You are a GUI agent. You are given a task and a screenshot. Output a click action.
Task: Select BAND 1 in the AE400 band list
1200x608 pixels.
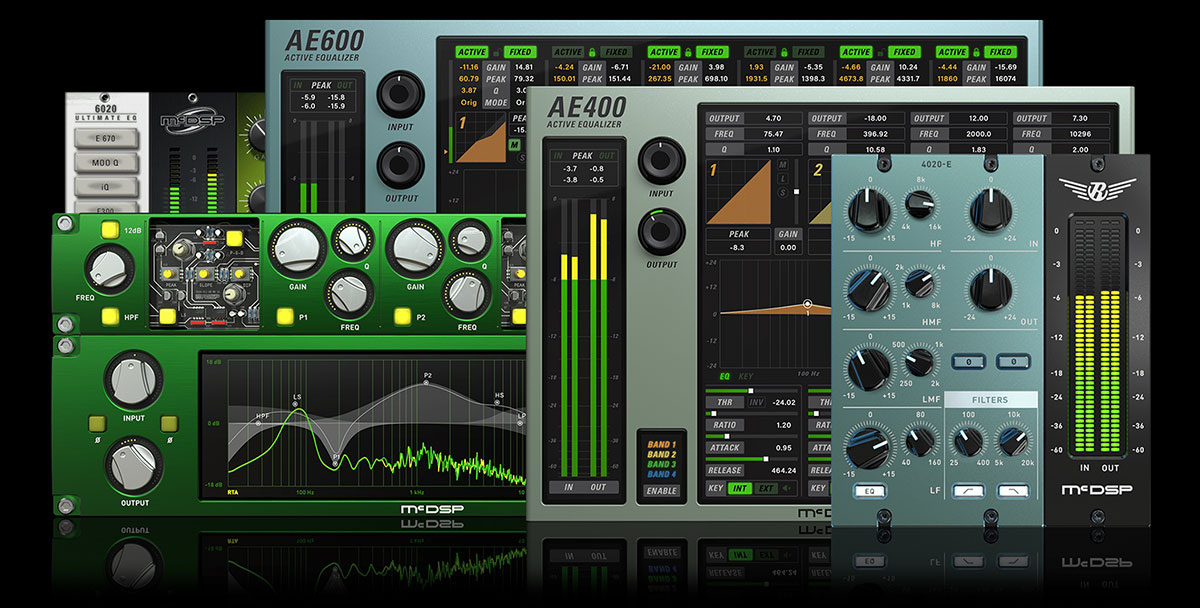661,444
